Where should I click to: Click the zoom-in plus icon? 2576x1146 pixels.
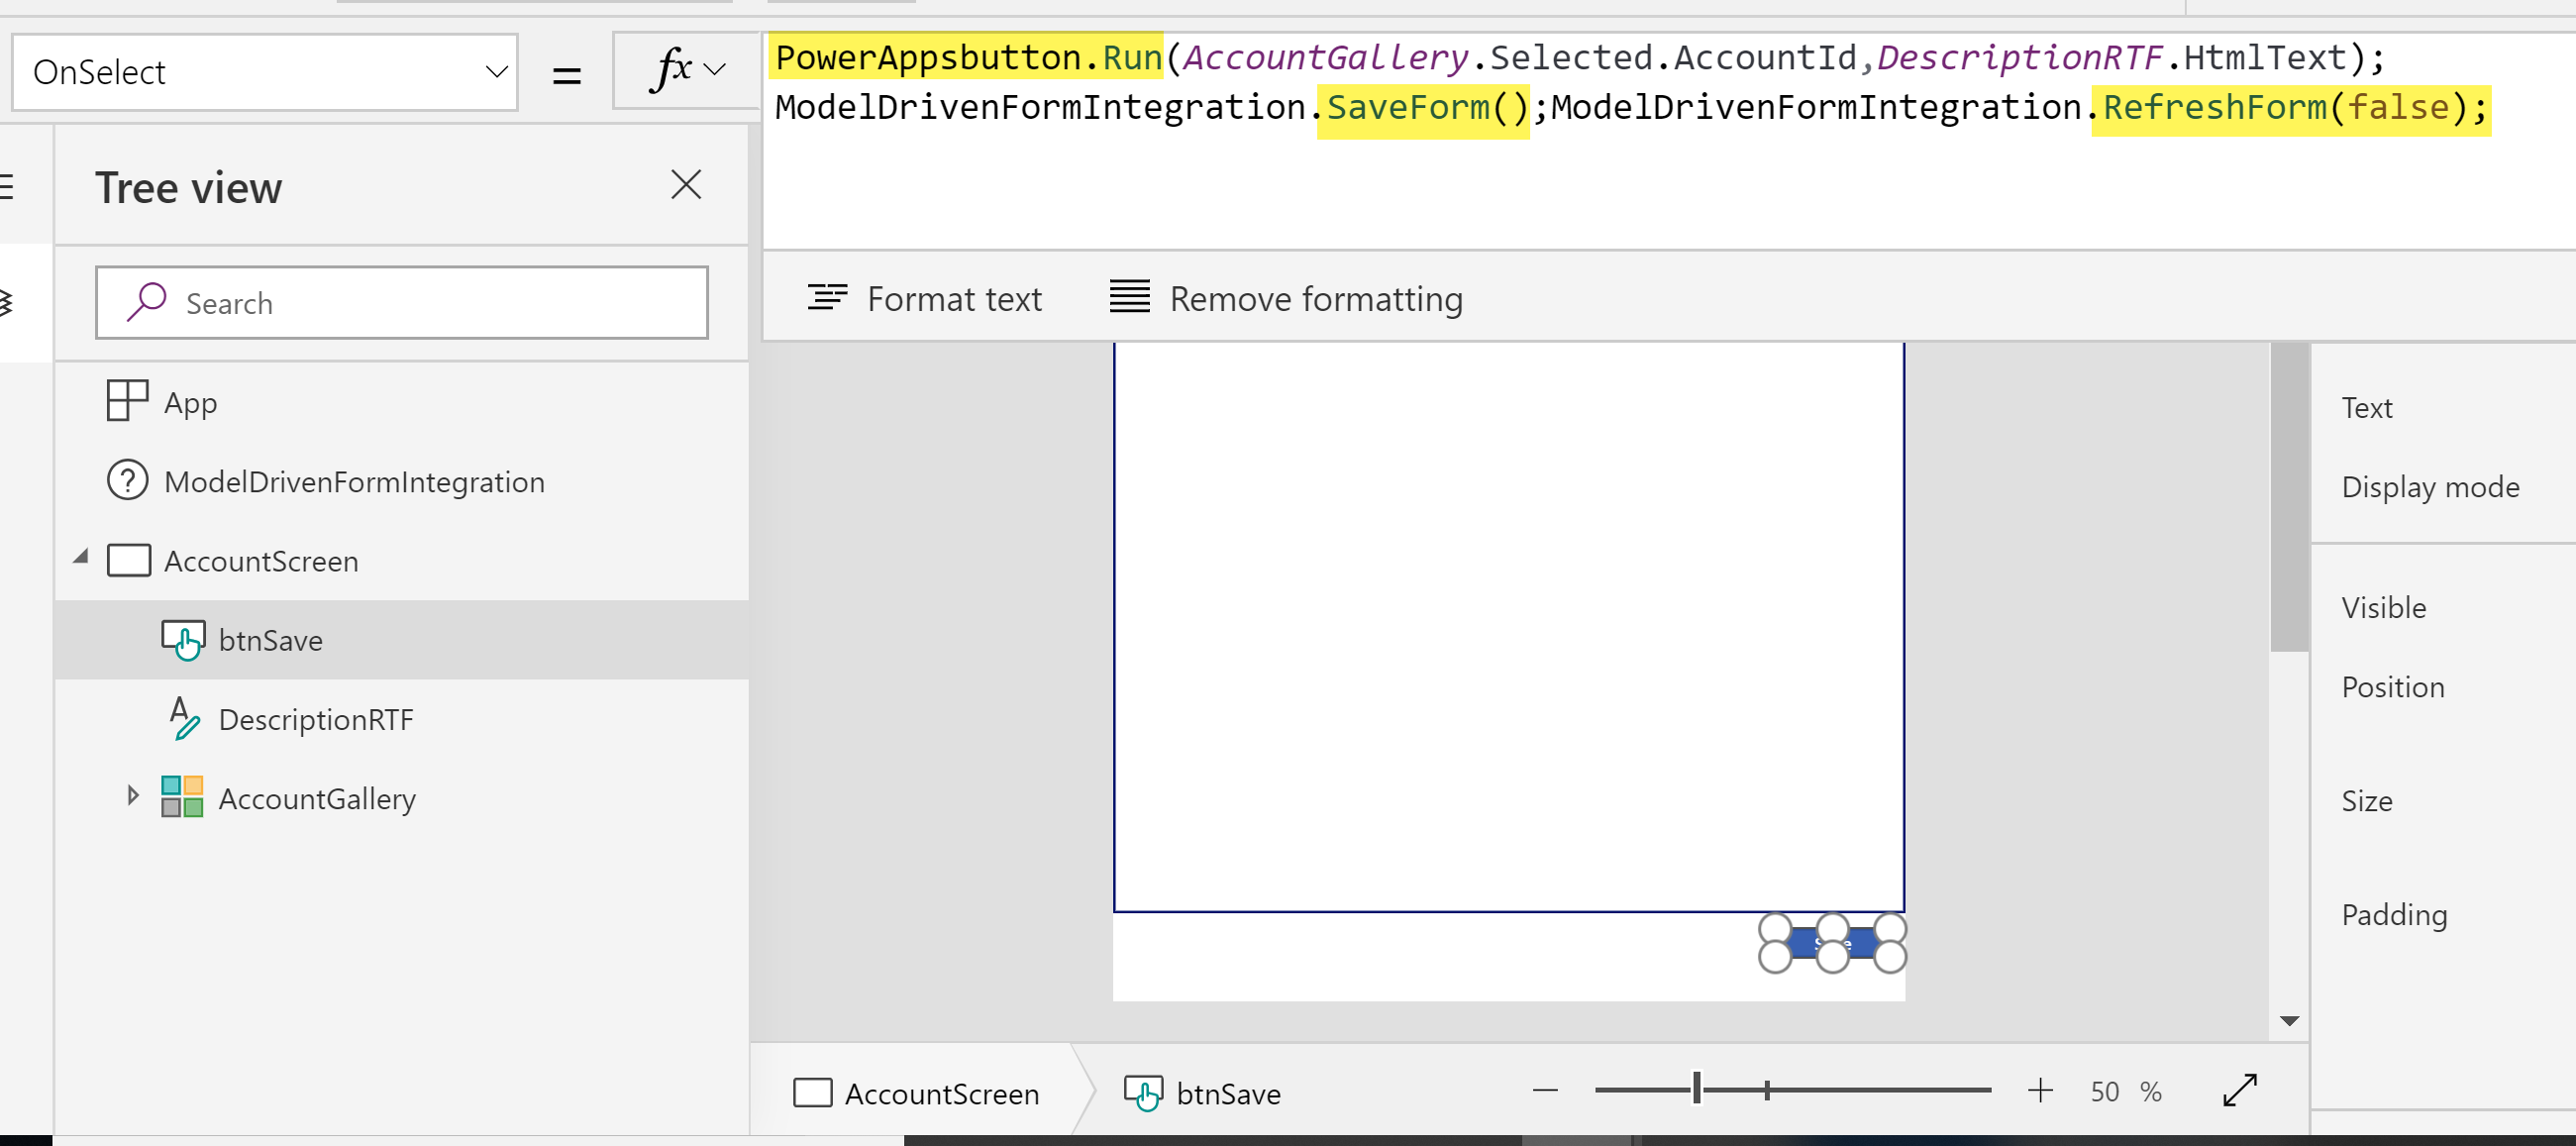(x=2040, y=1091)
